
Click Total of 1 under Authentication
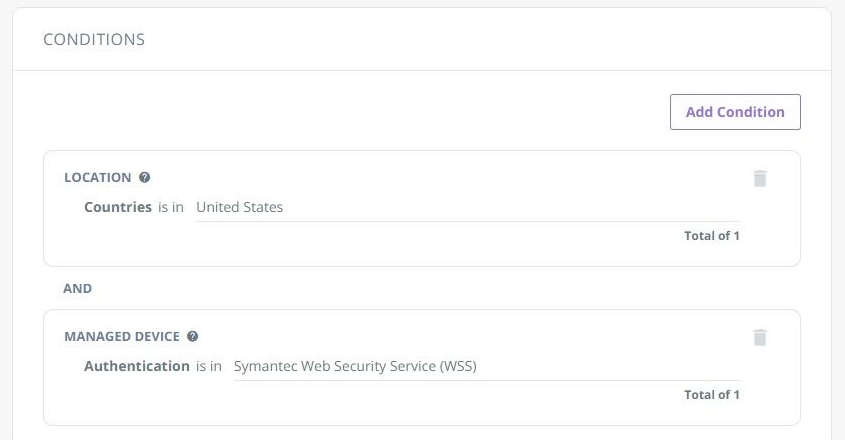coord(711,395)
